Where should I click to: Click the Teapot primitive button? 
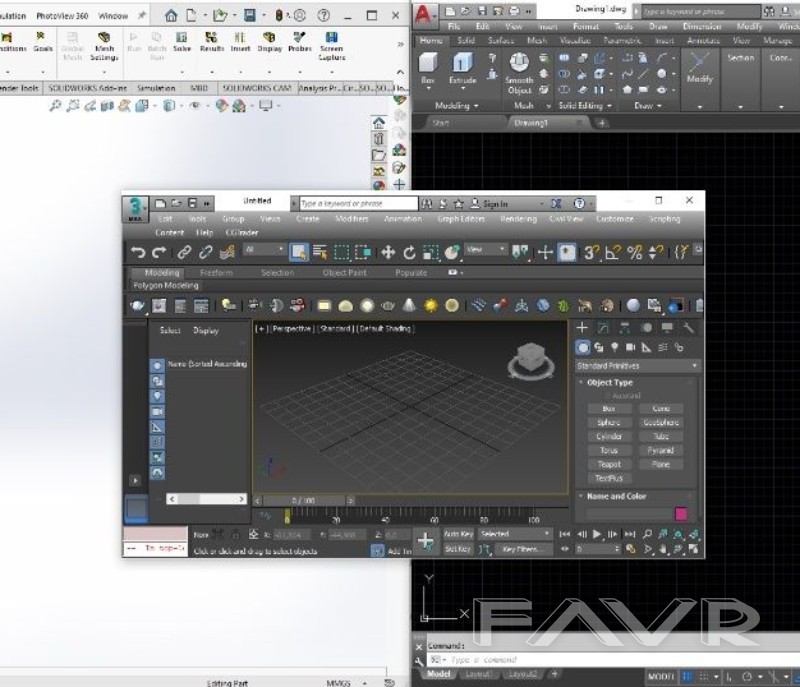[x=608, y=464]
